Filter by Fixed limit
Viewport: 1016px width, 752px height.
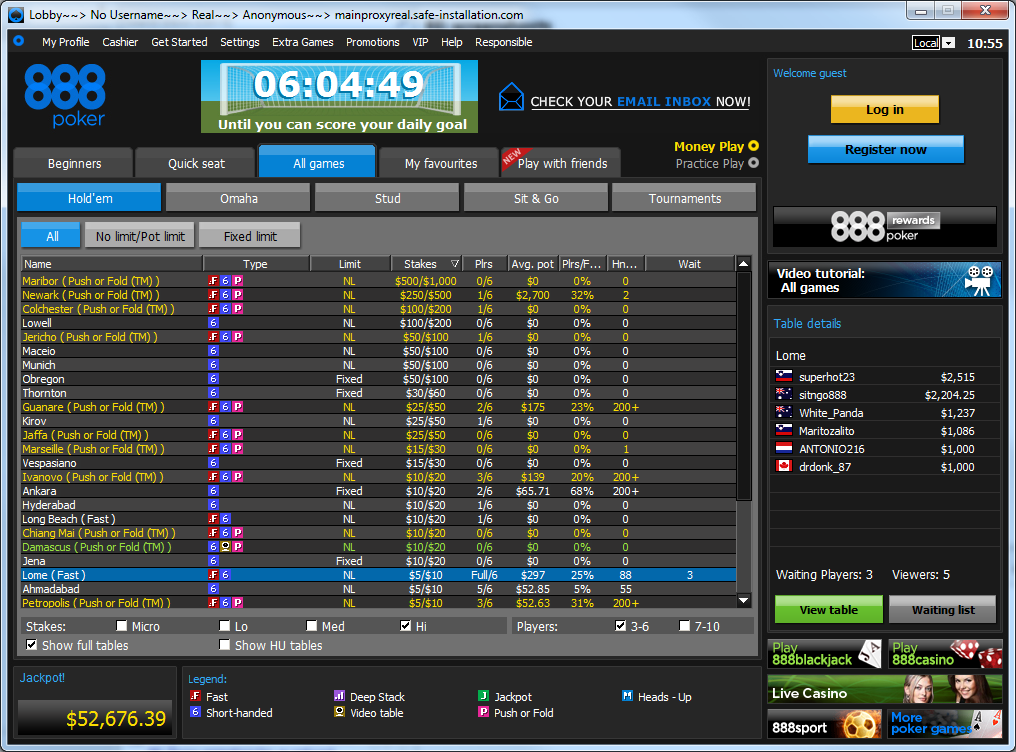tap(250, 236)
